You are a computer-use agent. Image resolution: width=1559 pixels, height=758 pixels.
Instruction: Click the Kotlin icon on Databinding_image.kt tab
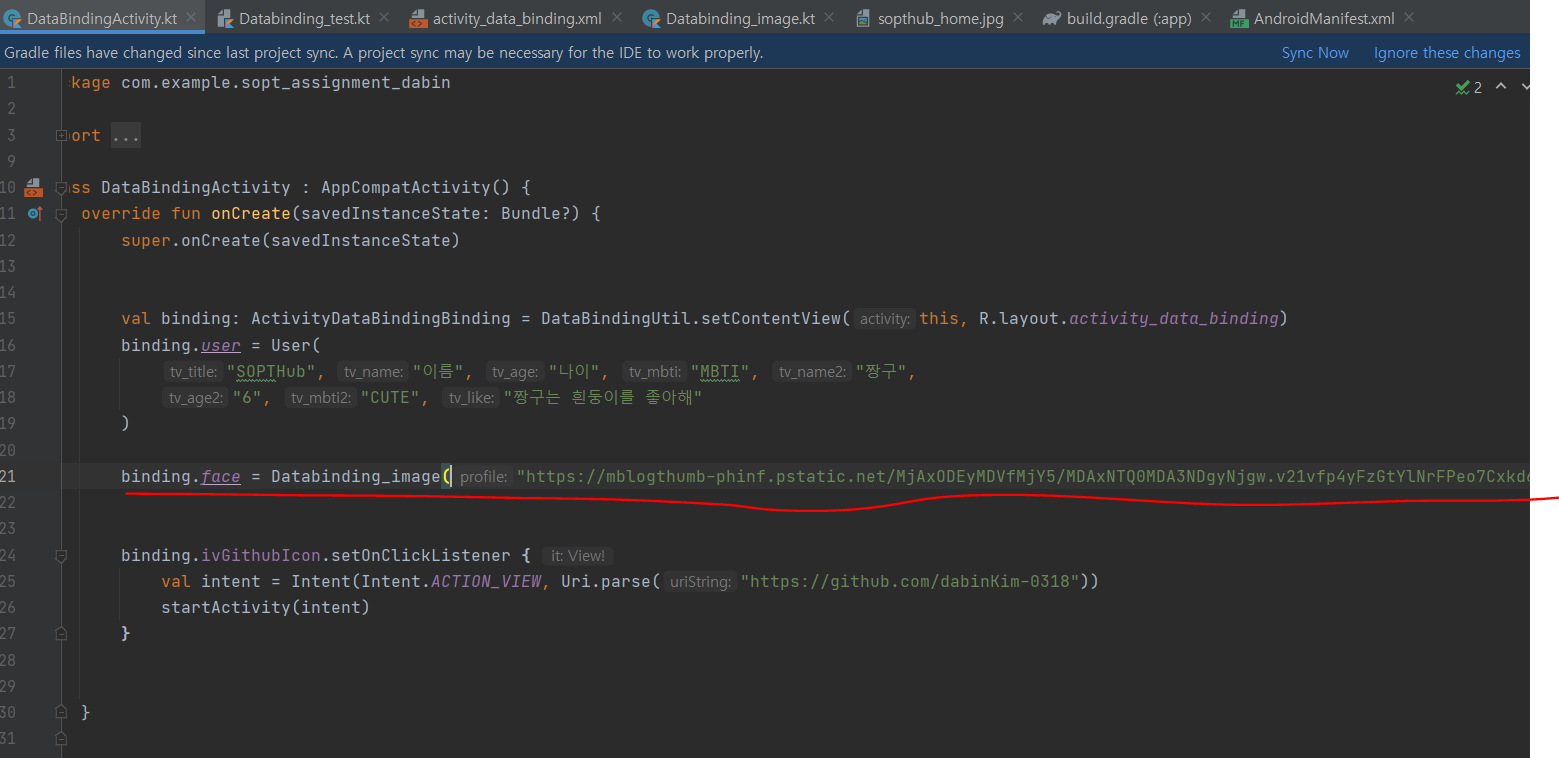pos(651,18)
